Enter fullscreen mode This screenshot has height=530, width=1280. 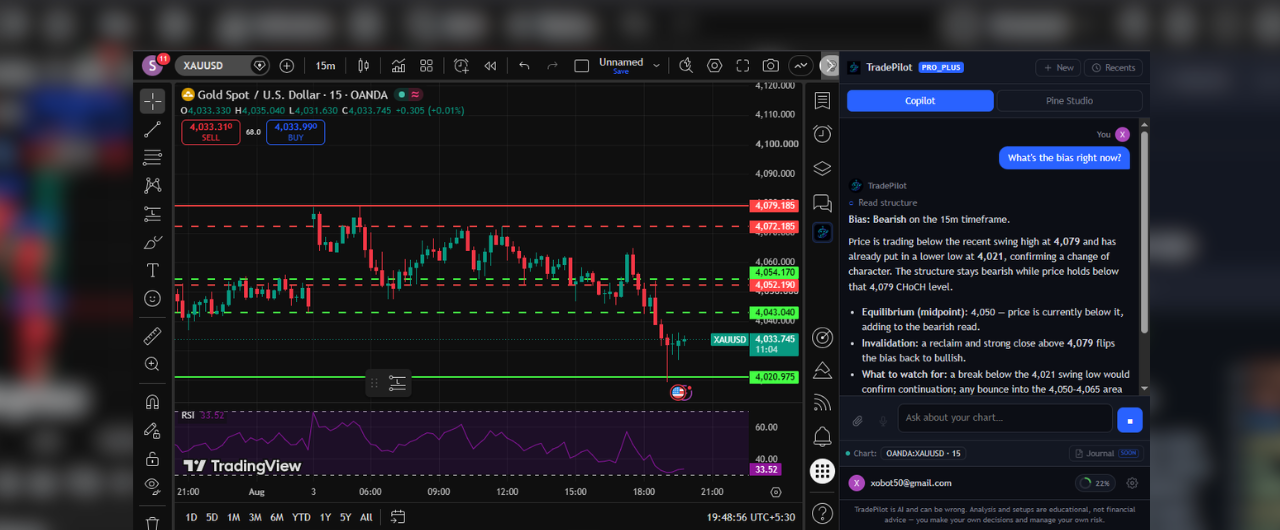(x=742, y=65)
